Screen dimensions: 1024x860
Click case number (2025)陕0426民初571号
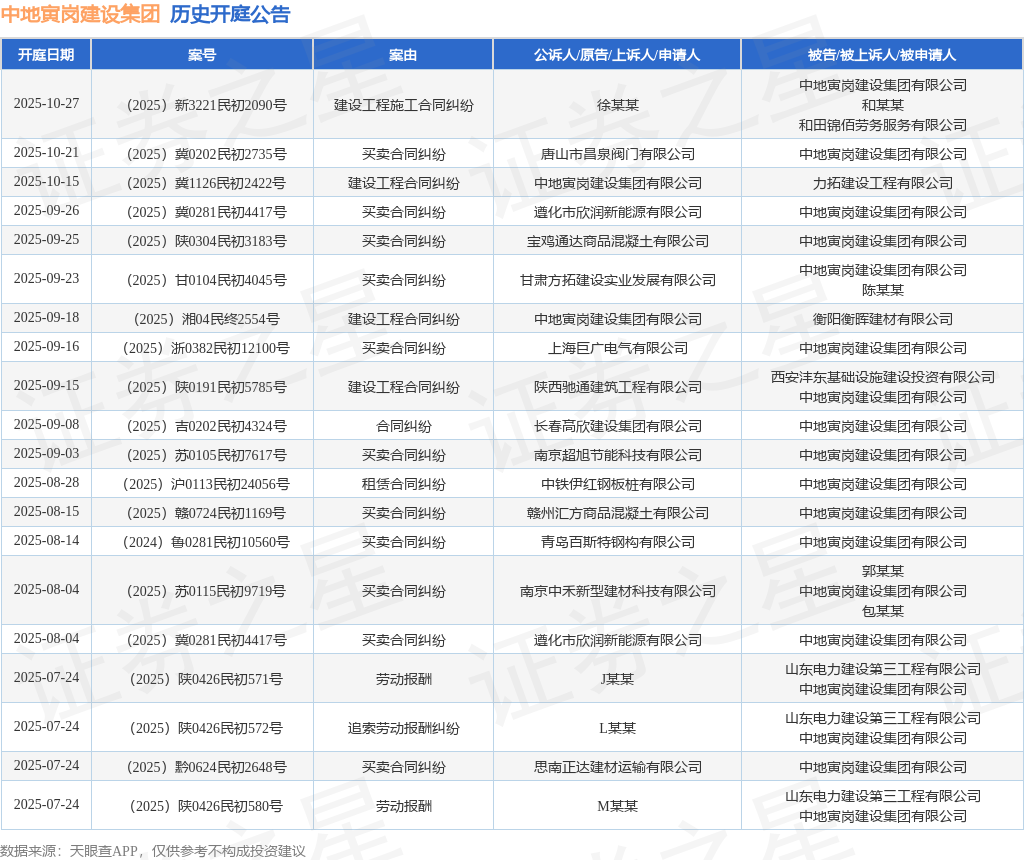tap(206, 679)
